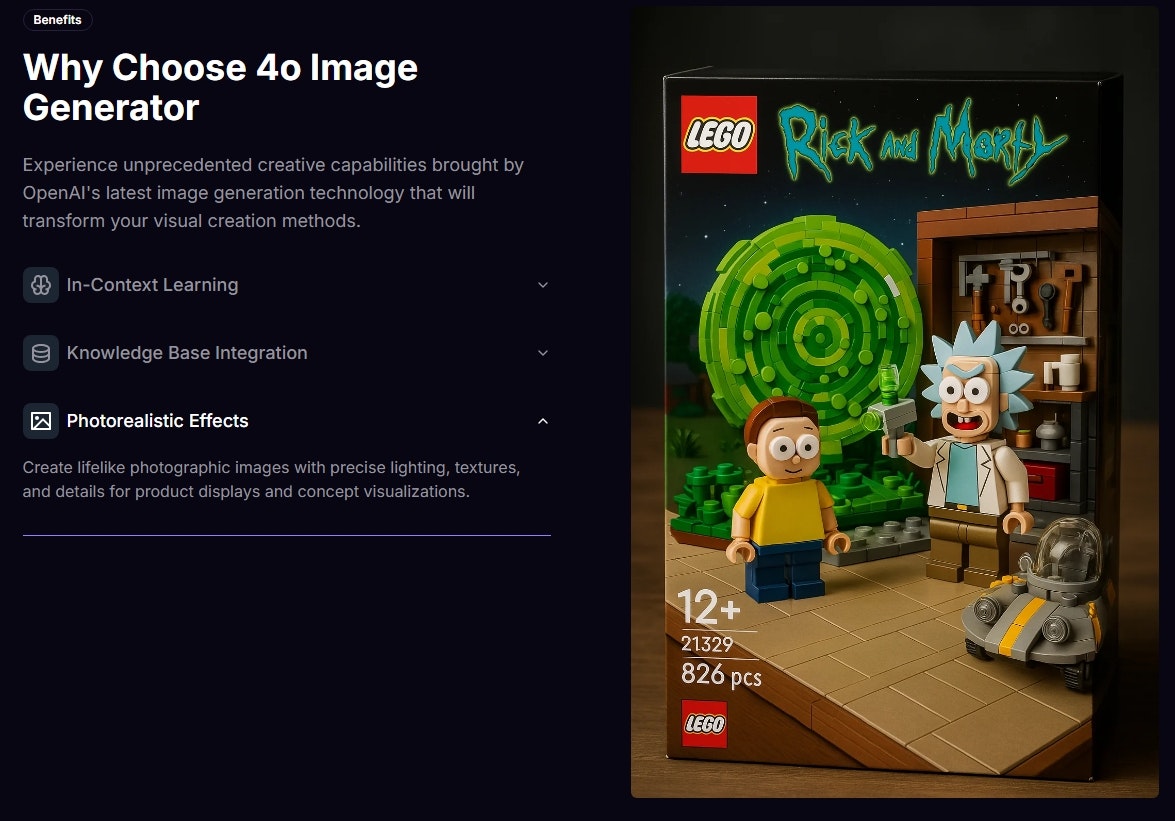1175x821 pixels.
Task: Click the red LEGO logo at the box top
Action: click(719, 135)
